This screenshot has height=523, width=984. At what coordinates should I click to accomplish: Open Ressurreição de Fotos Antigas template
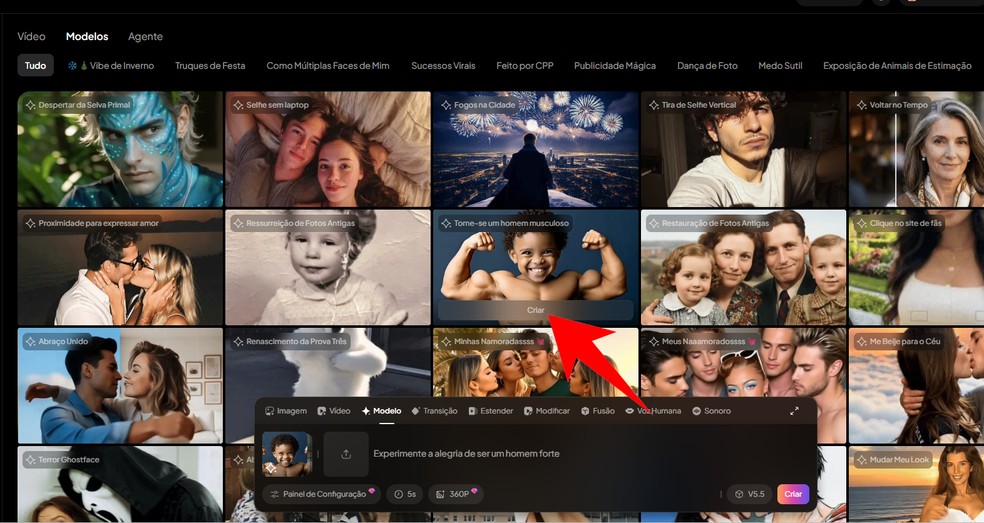coord(328,267)
